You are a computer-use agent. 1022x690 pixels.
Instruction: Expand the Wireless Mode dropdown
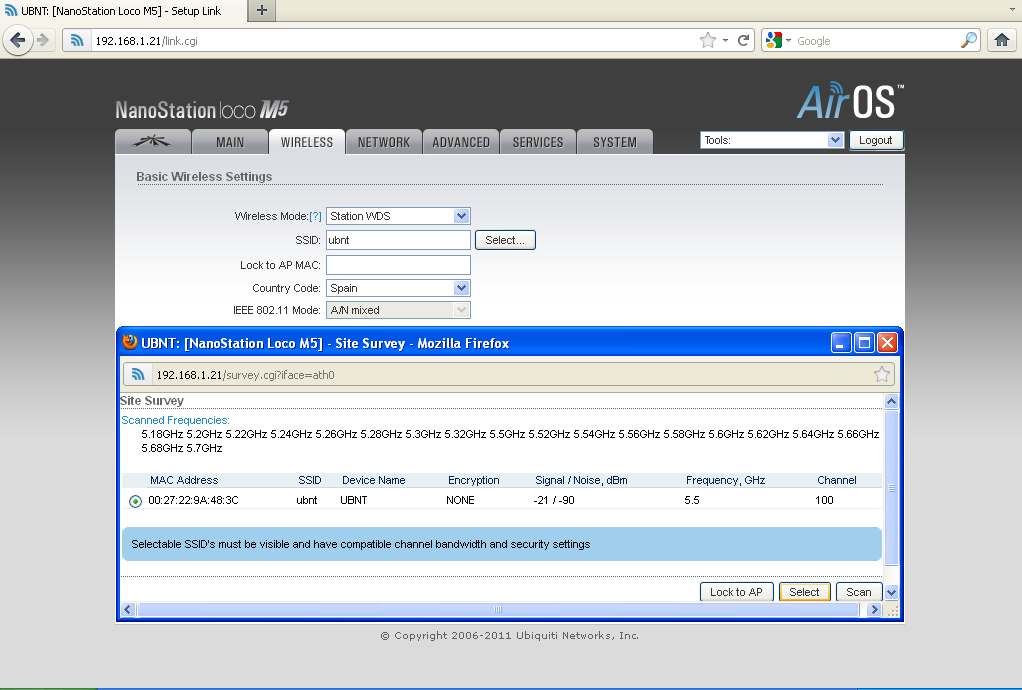(x=460, y=216)
